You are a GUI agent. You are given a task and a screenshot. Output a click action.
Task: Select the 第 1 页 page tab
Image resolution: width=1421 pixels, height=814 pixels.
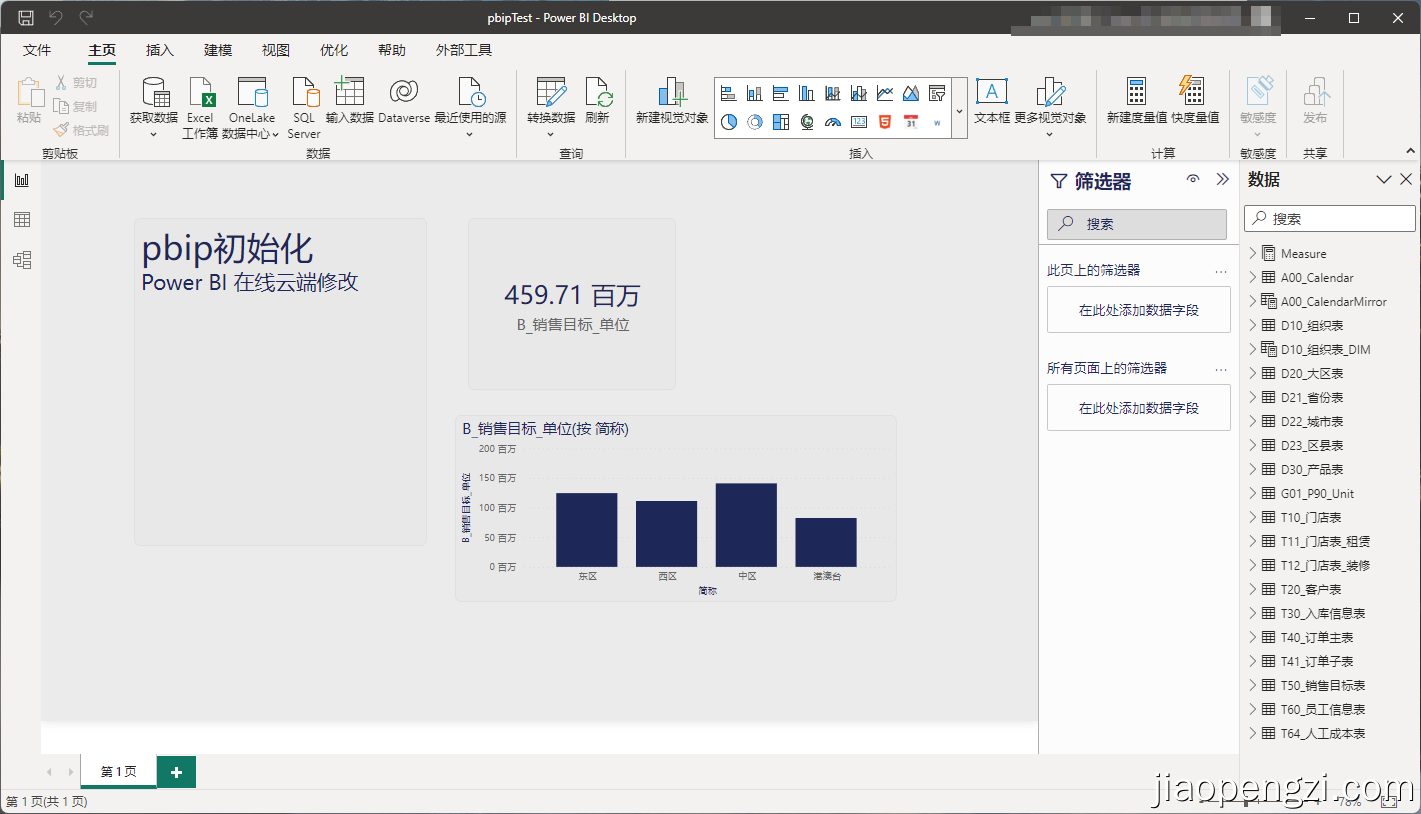119,772
